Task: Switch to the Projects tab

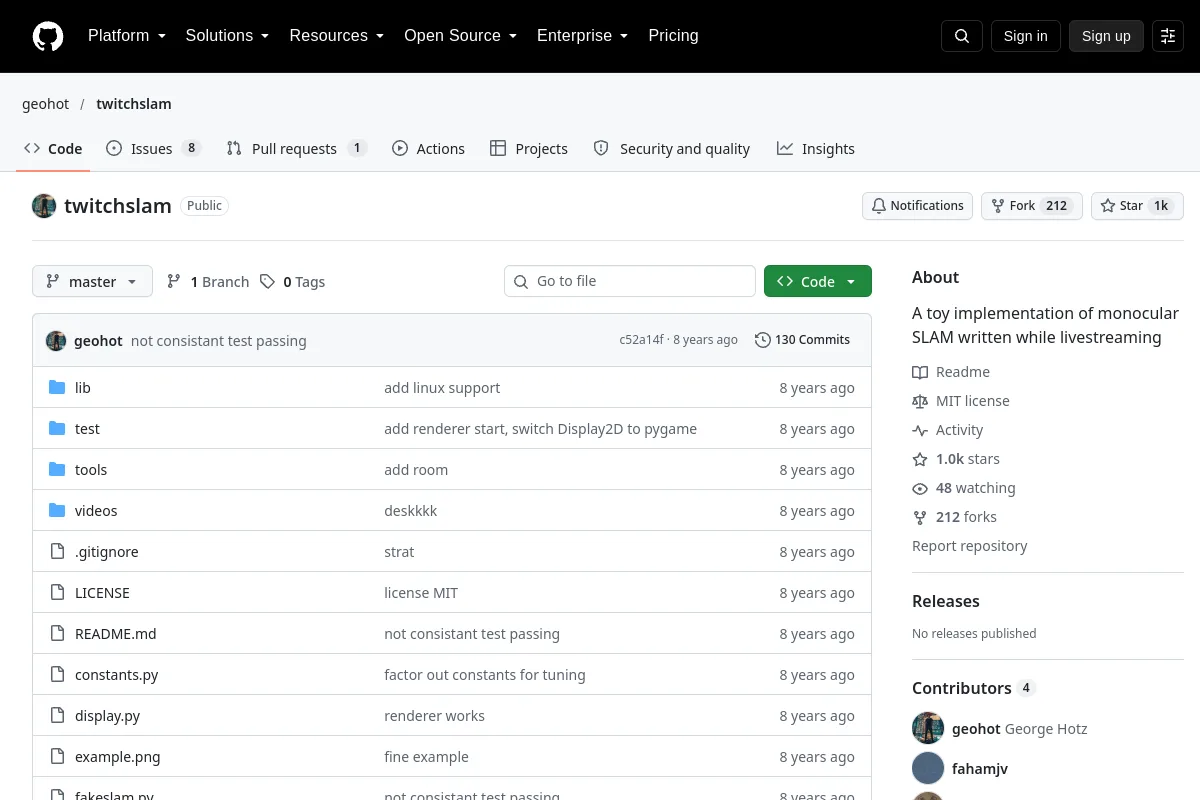Action: click(529, 149)
